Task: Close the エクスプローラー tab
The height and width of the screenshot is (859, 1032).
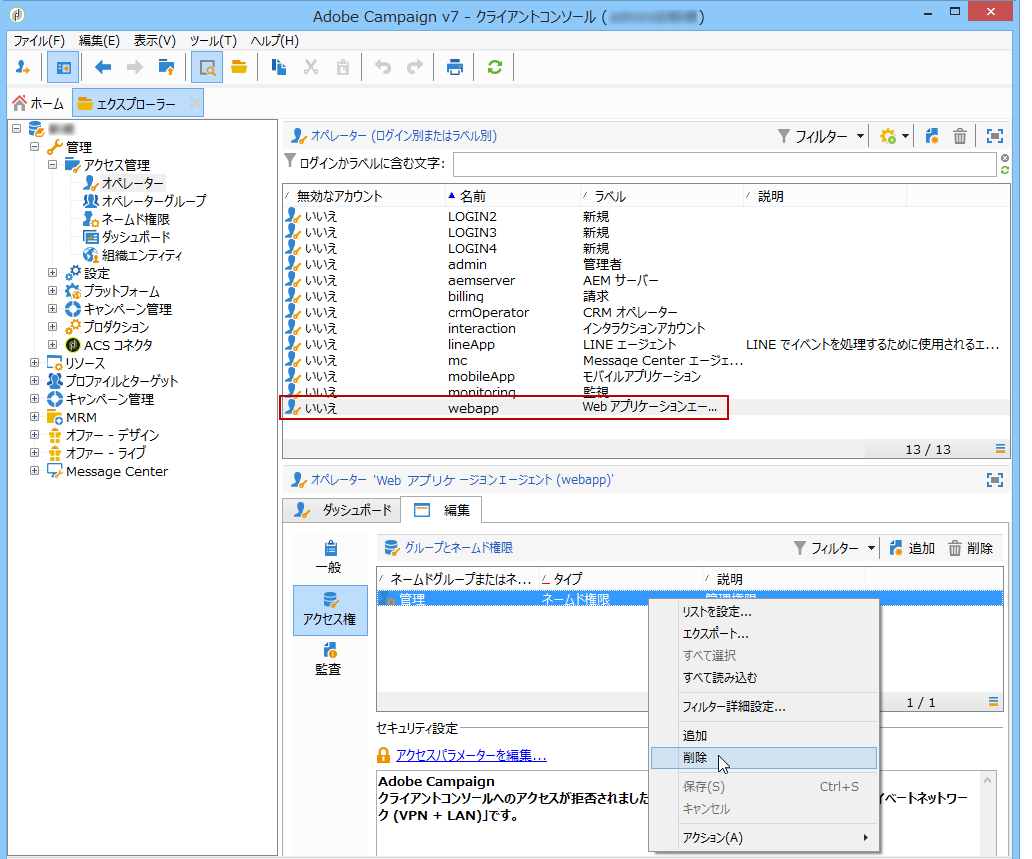Action: pos(195,103)
